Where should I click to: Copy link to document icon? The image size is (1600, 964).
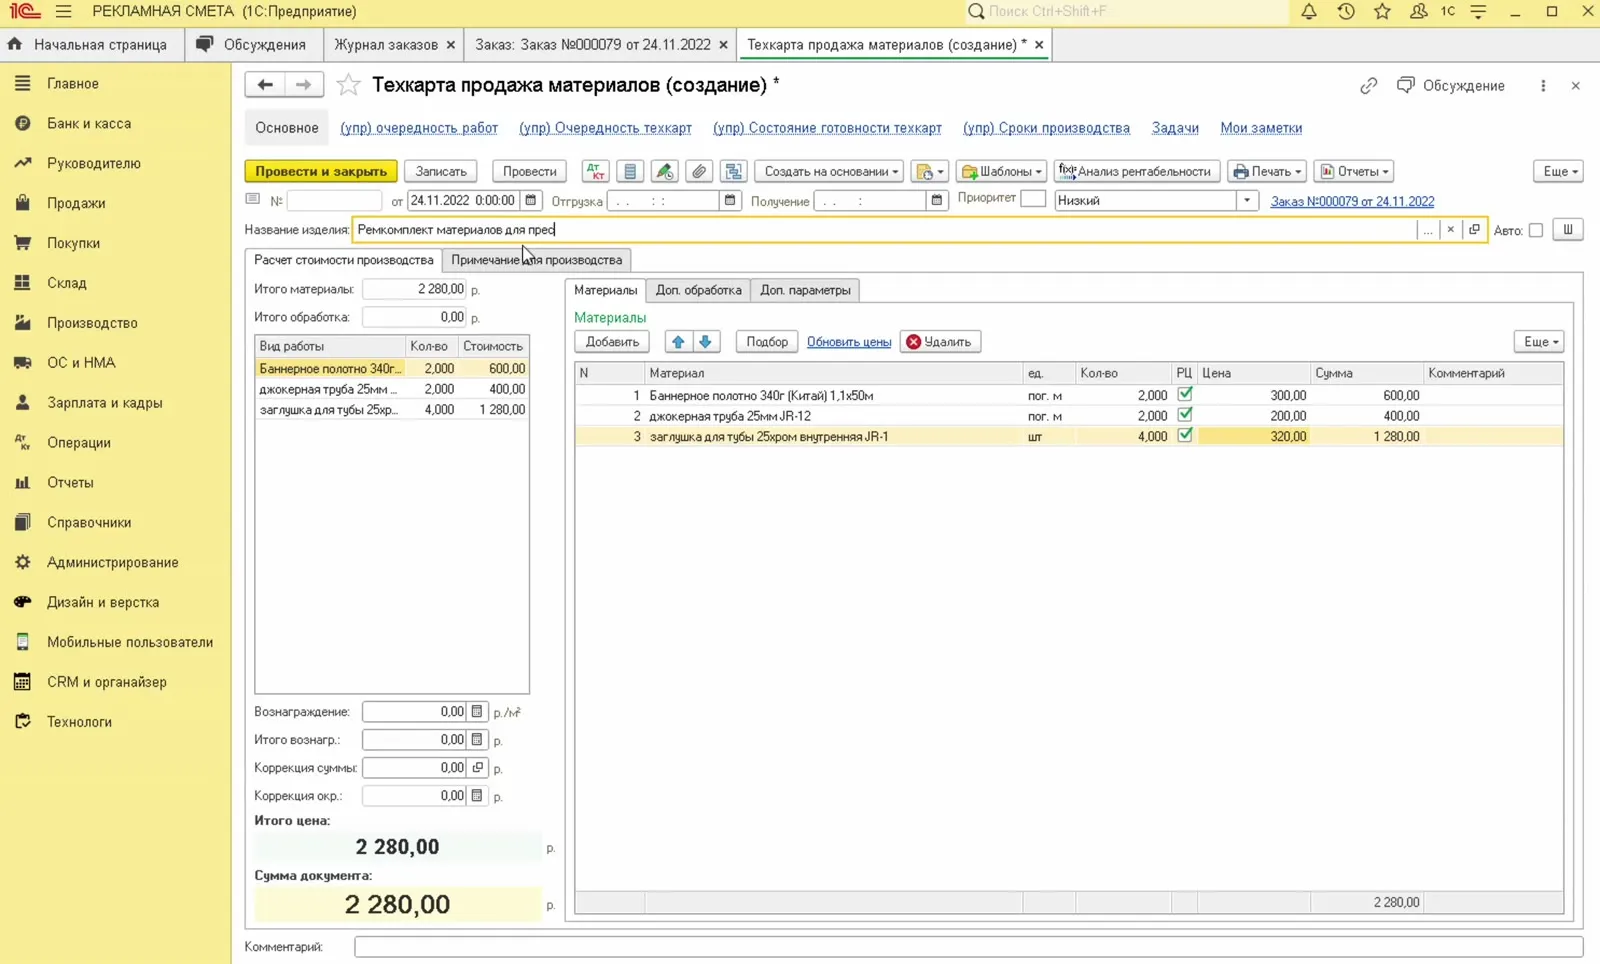[1368, 86]
